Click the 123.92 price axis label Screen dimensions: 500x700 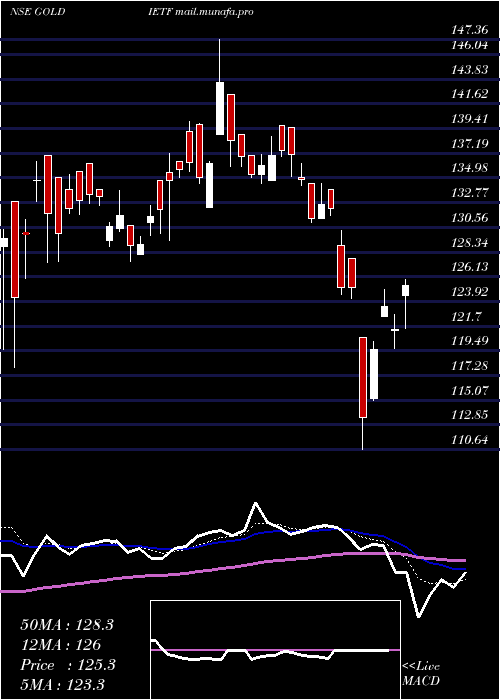pyautogui.click(x=469, y=292)
